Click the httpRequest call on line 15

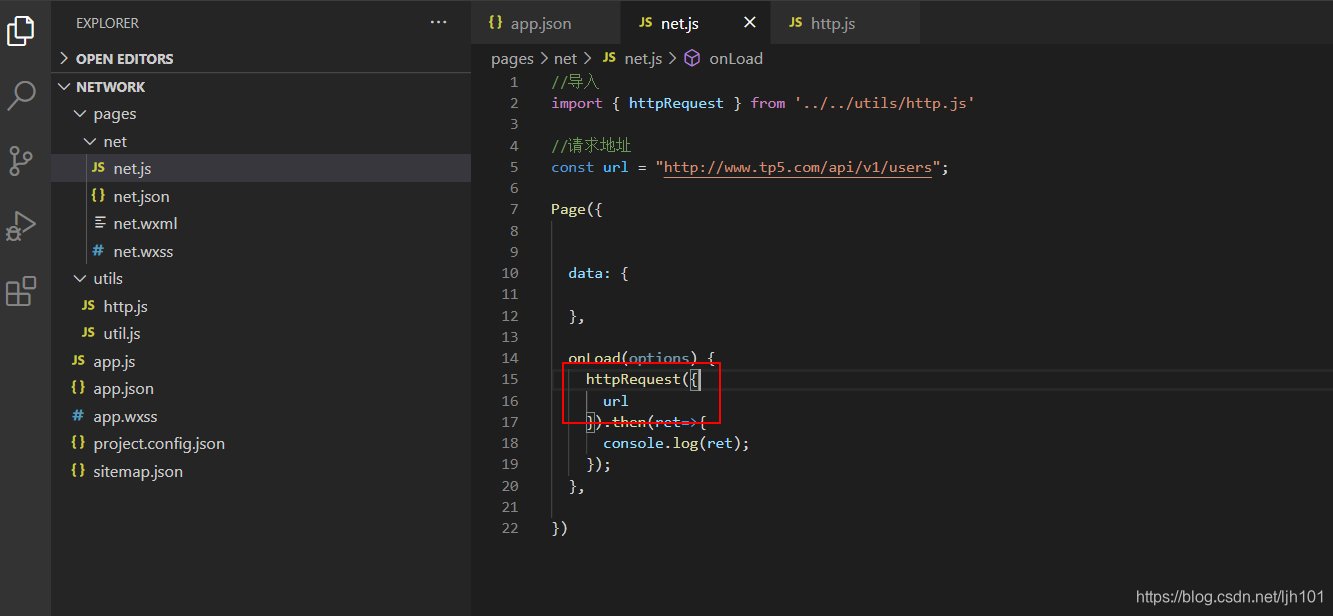(632, 379)
